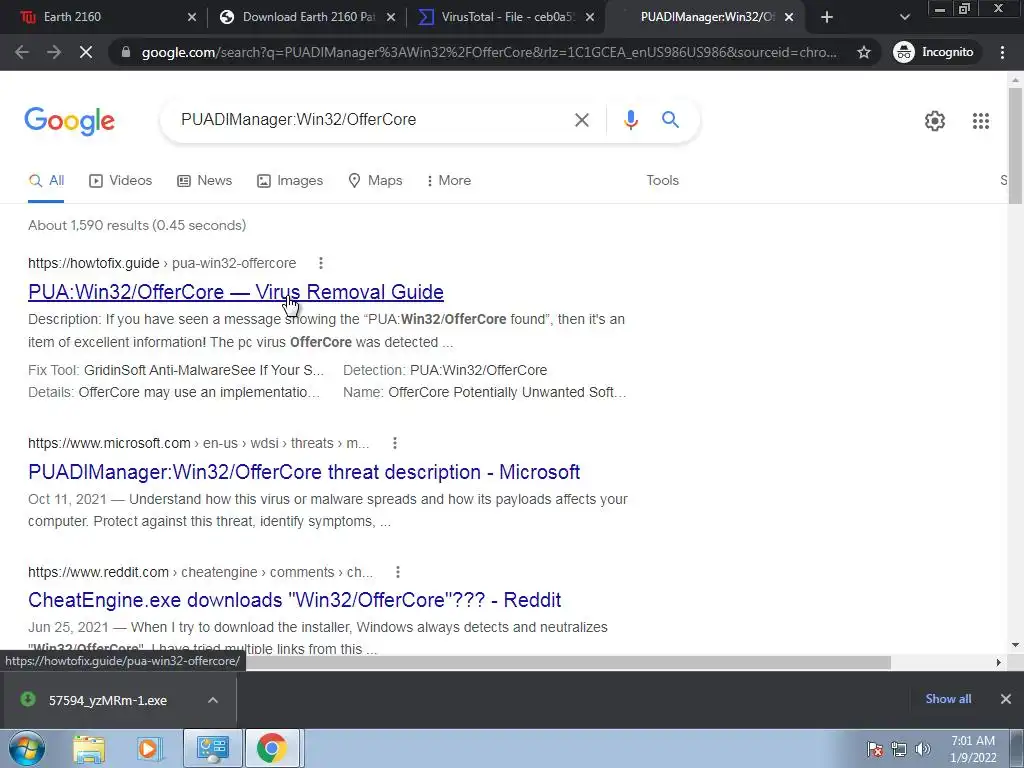Open Chrome's three-dot menu
Image resolution: width=1024 pixels, height=768 pixels.
click(1002, 52)
